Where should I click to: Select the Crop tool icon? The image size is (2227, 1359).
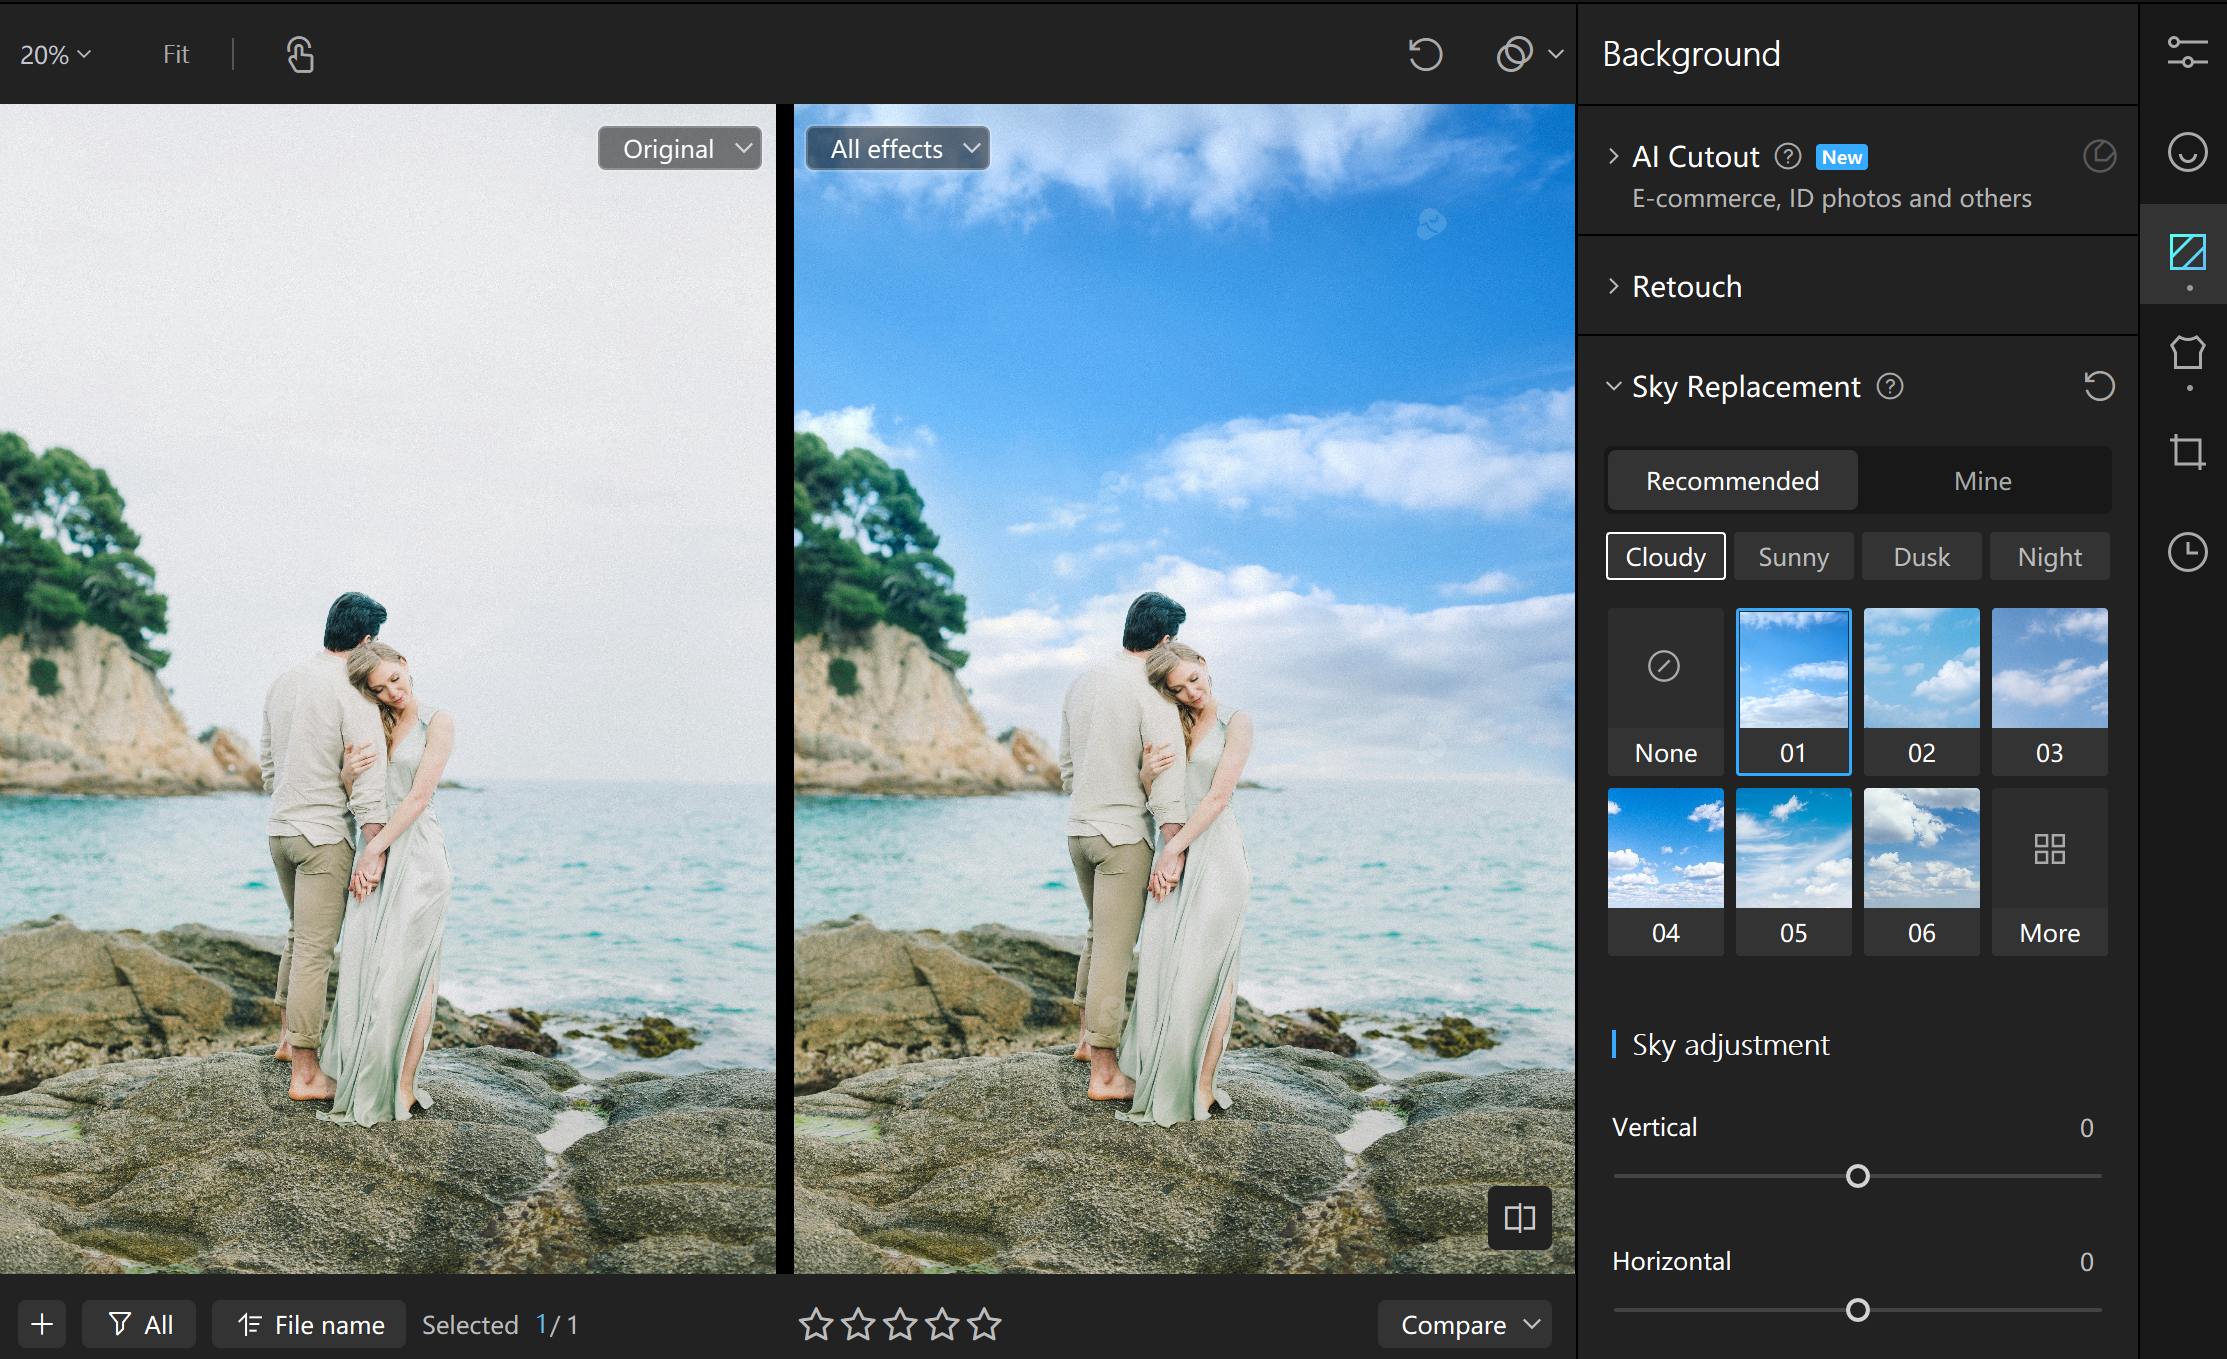pyautogui.click(x=2187, y=452)
